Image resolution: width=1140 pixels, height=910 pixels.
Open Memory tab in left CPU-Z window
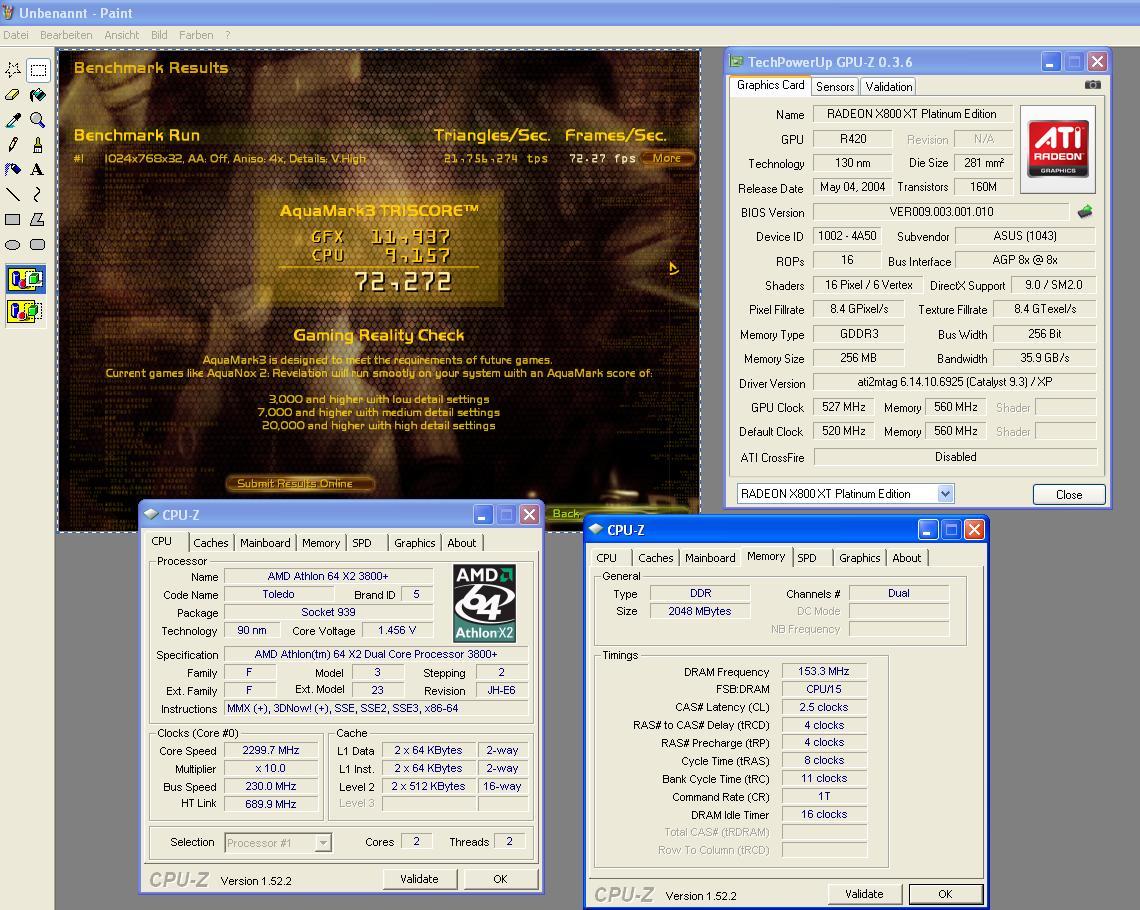click(321, 543)
